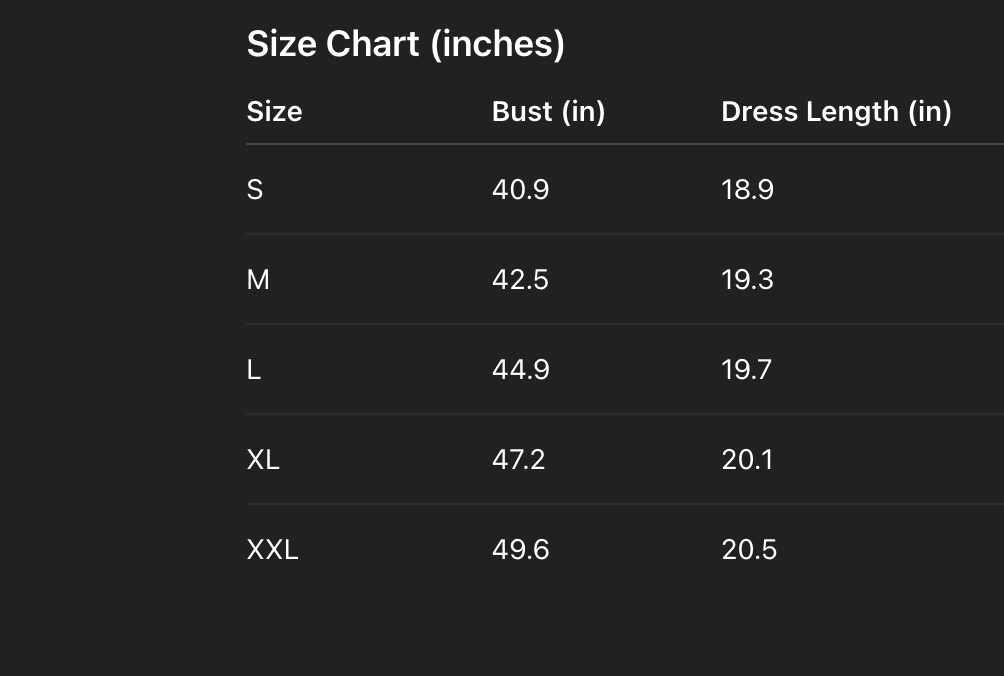Click the 19.7 dress length value
The width and height of the screenshot is (1004, 676).
point(746,369)
